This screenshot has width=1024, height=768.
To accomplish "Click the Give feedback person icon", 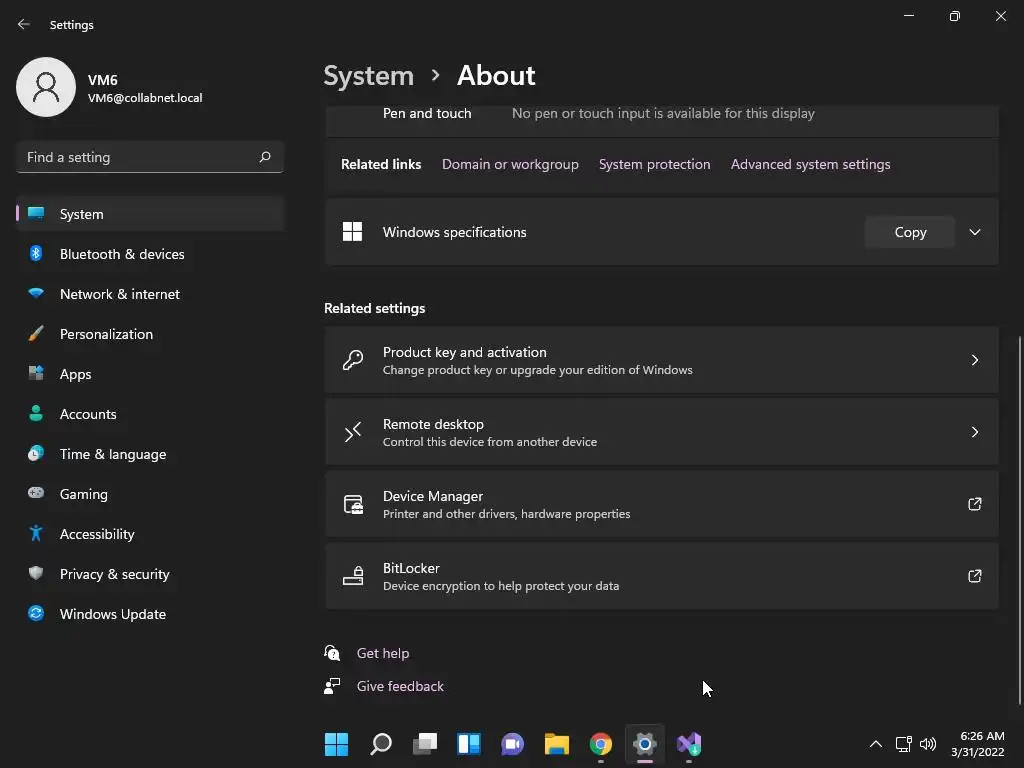I will 332,686.
